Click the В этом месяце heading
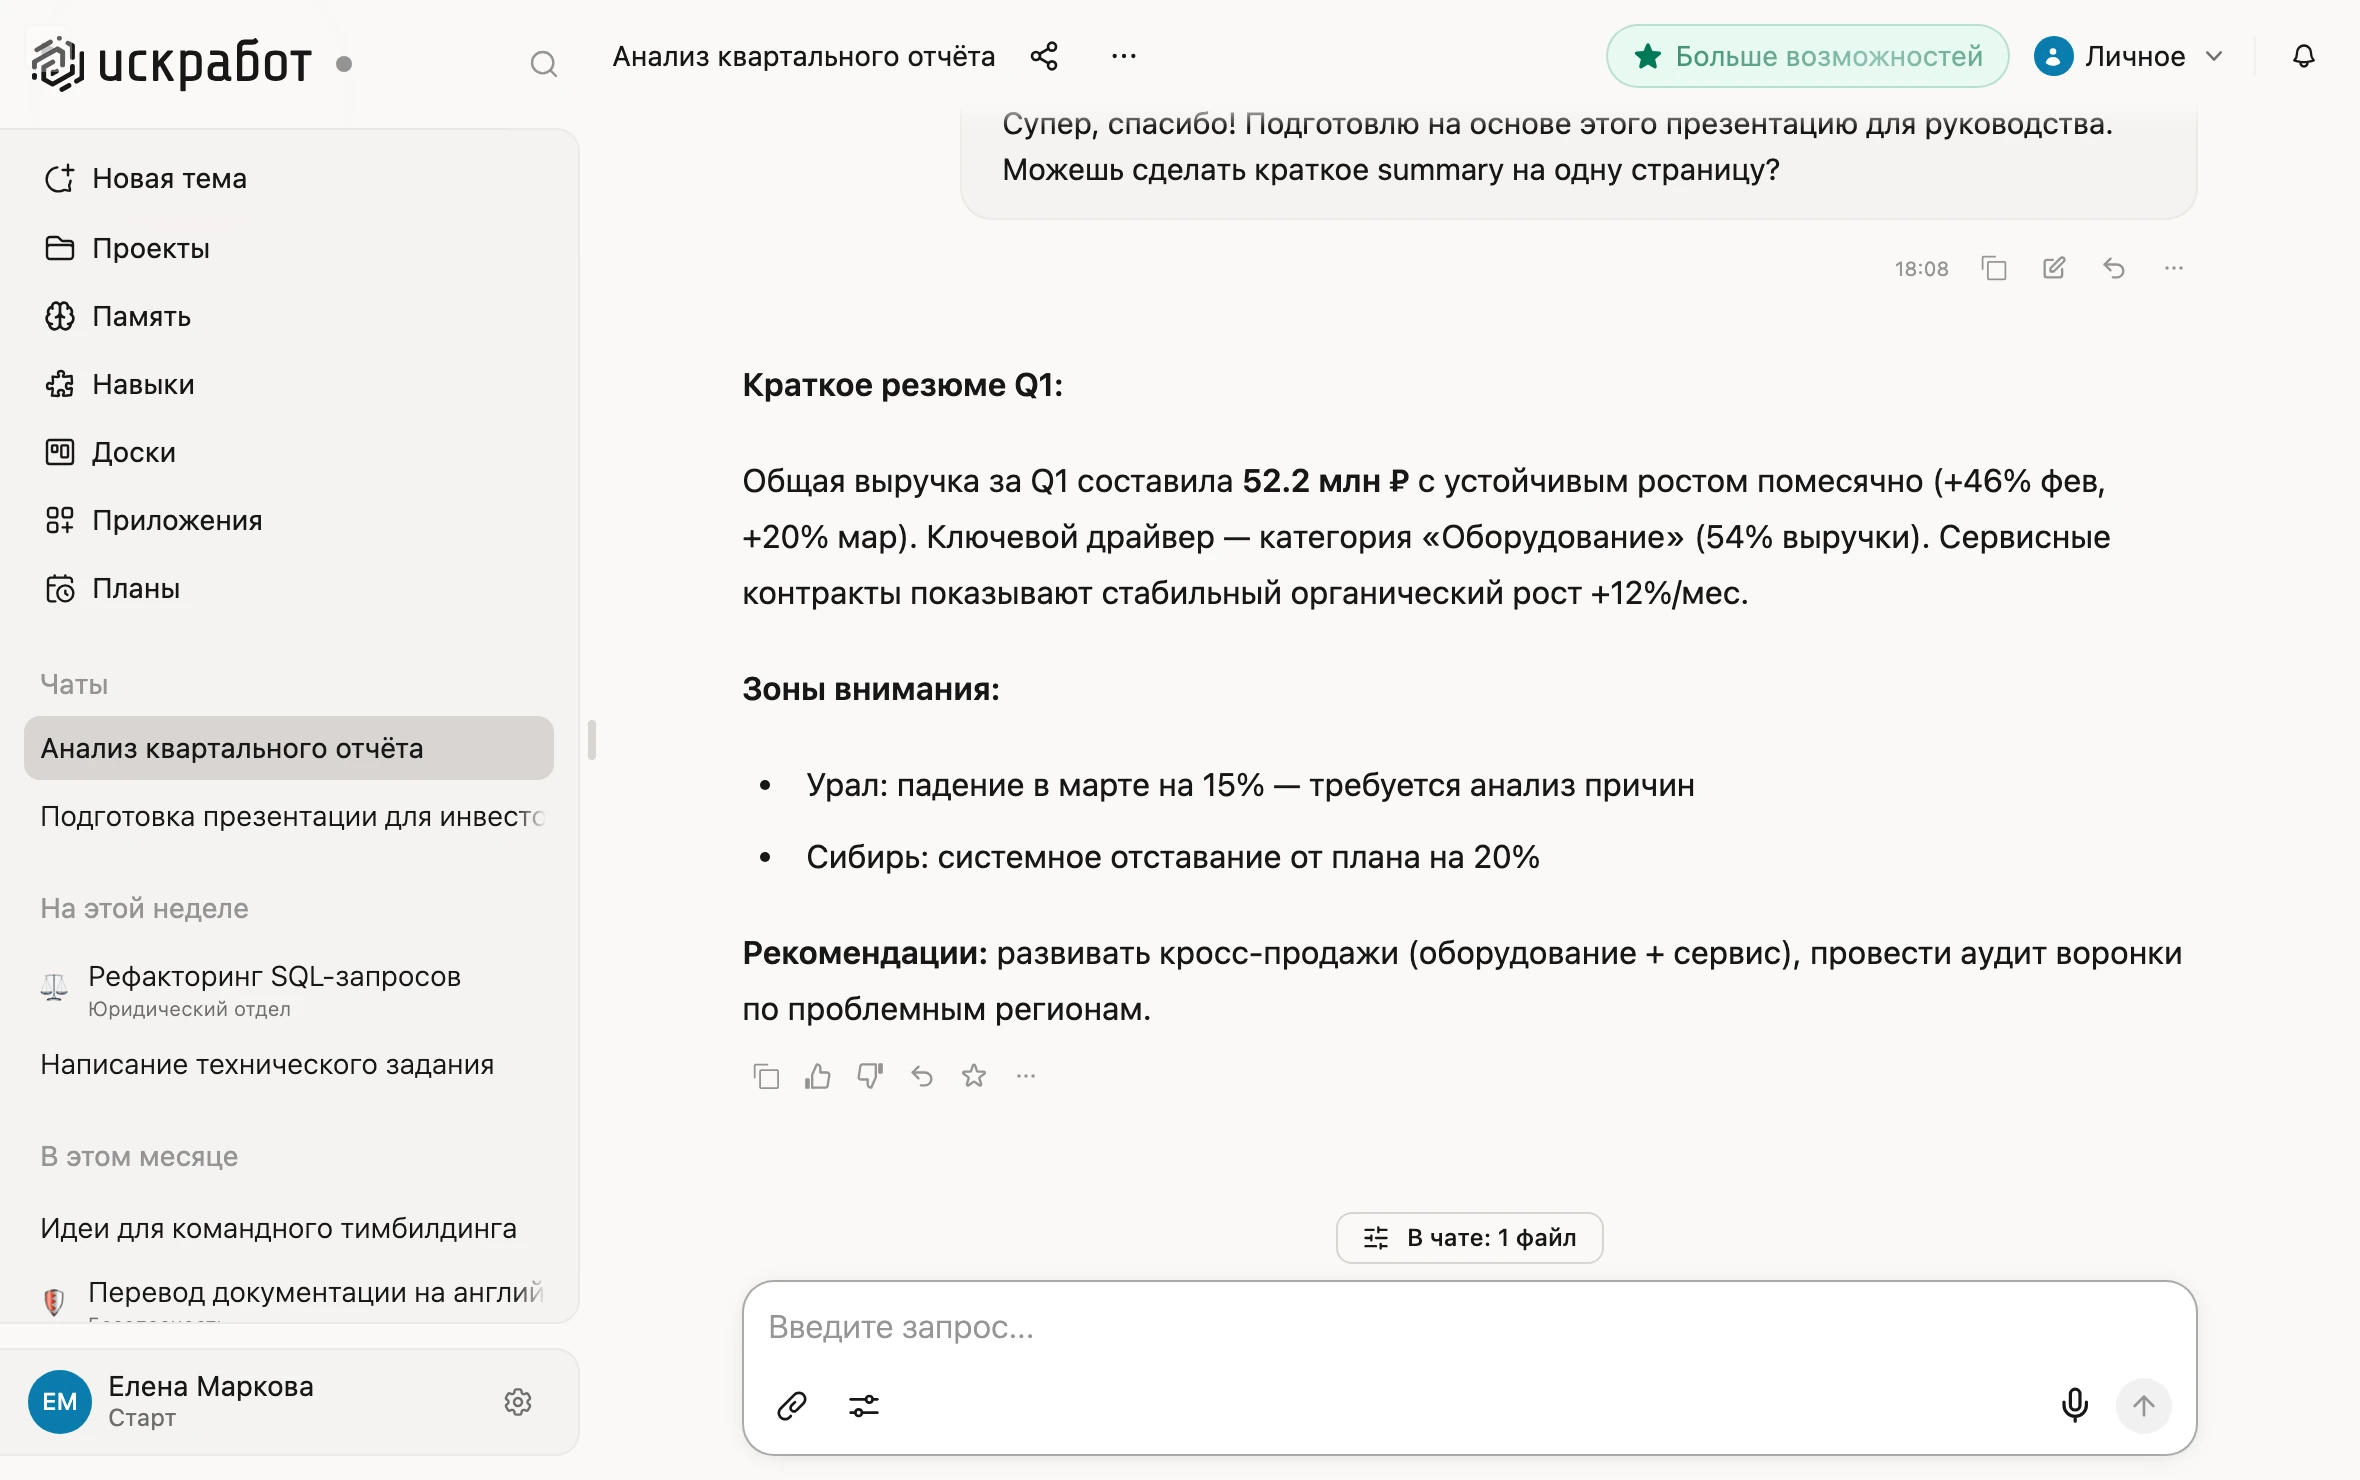 pos(139,1156)
